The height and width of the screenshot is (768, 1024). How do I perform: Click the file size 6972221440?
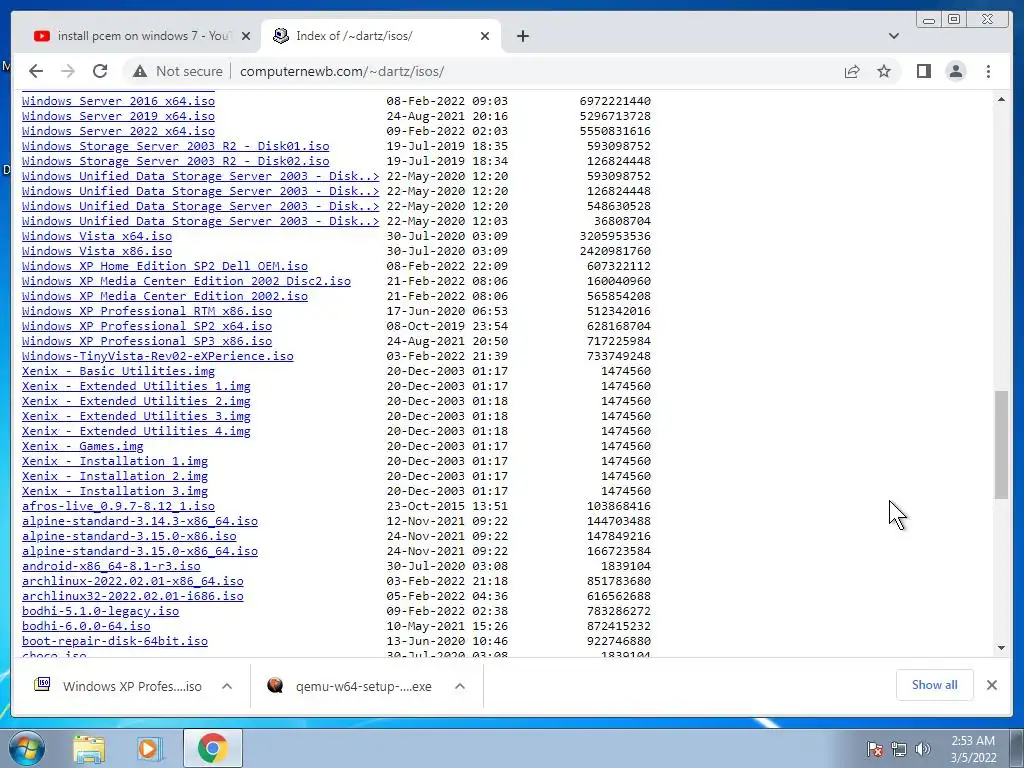pyautogui.click(x=615, y=101)
